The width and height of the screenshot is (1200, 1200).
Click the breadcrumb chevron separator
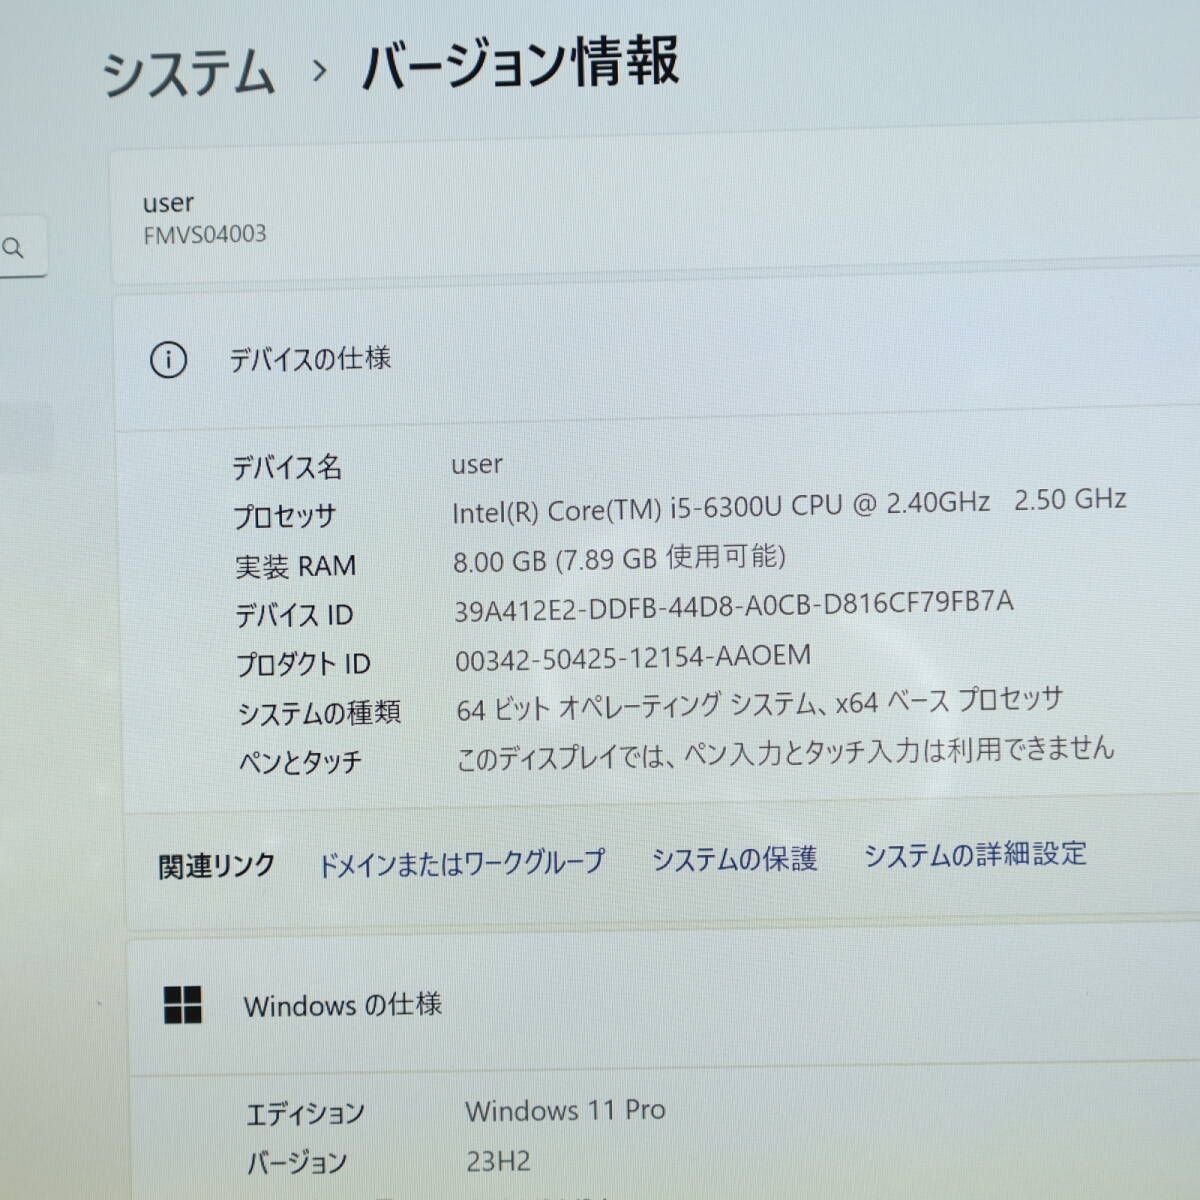pyautogui.click(x=319, y=71)
